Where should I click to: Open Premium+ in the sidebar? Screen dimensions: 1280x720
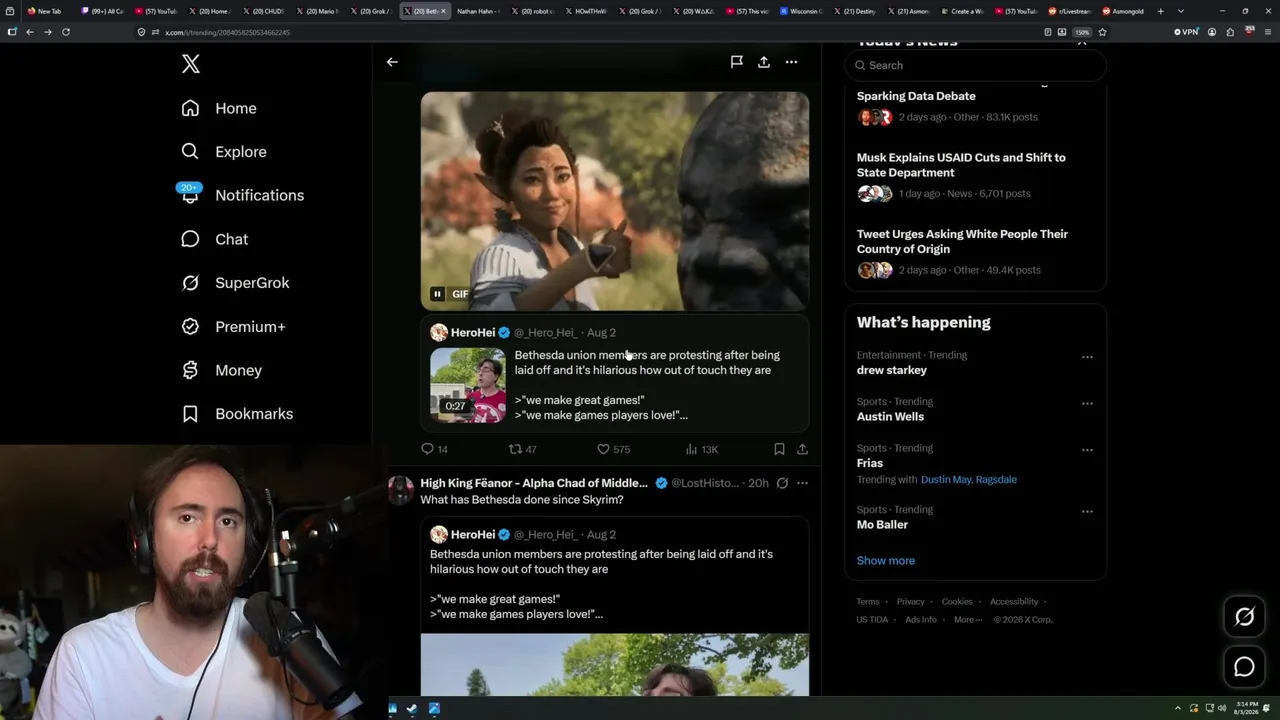(233, 327)
